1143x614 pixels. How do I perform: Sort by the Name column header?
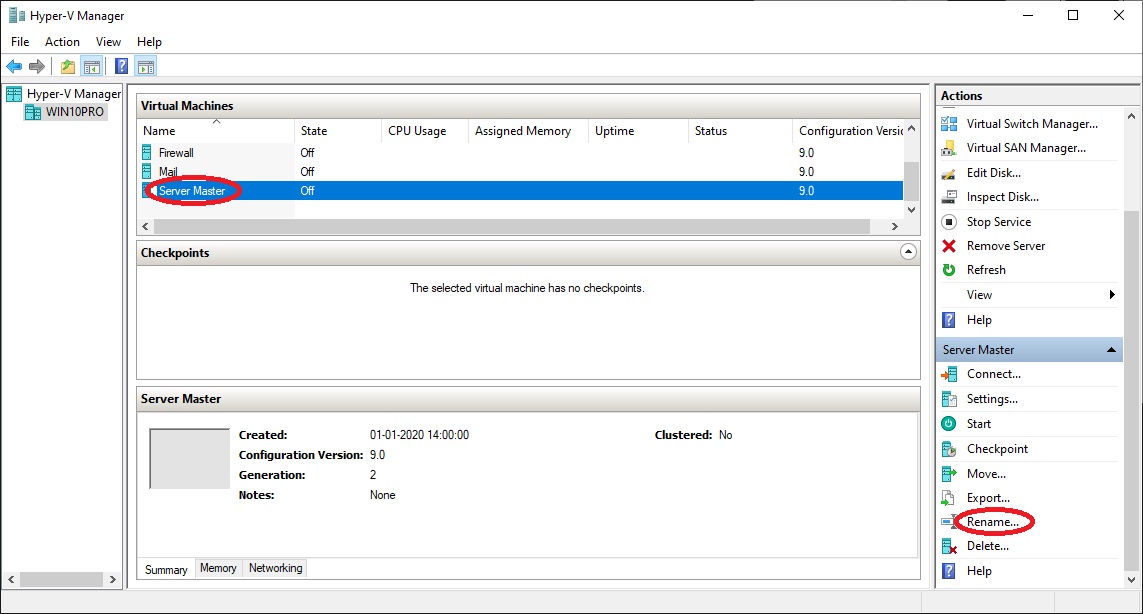pos(216,131)
